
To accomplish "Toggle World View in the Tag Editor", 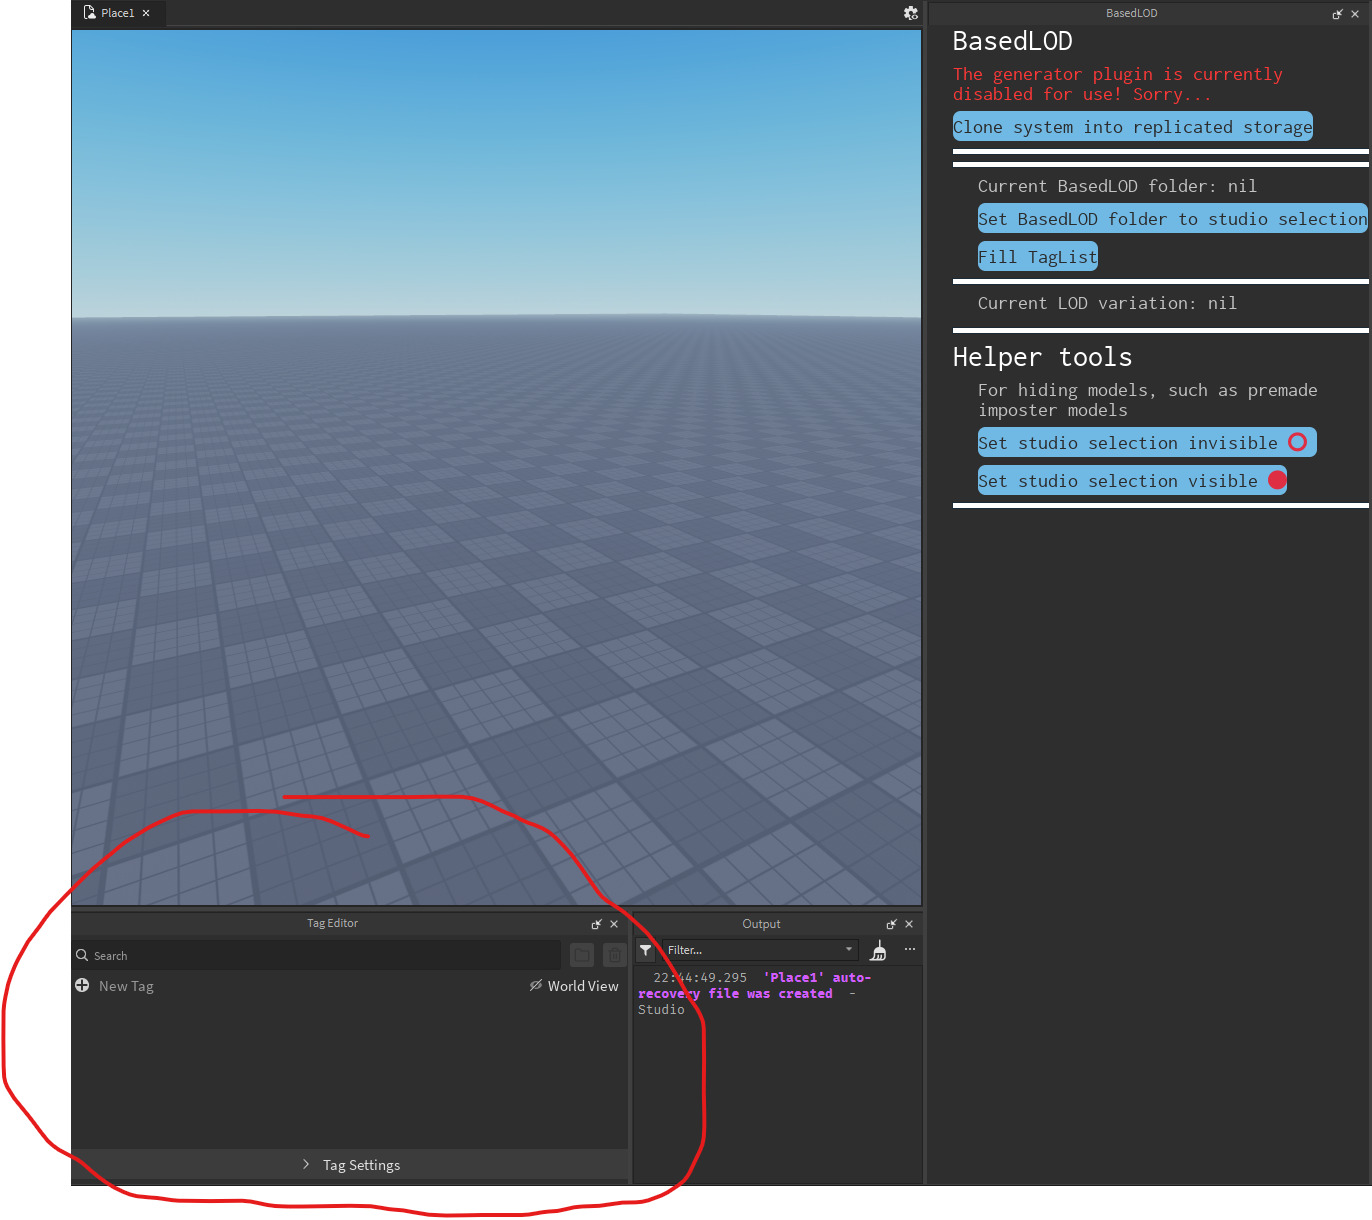I will point(573,986).
